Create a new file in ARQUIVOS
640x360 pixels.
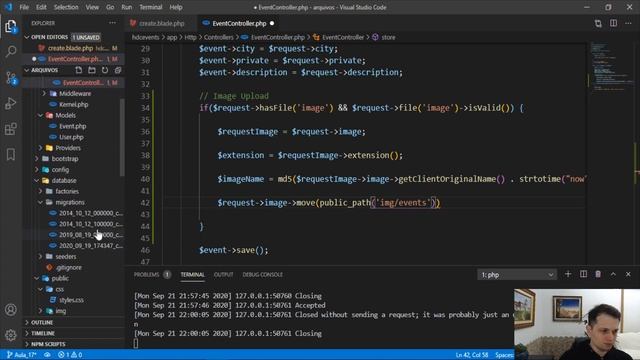[x=79, y=70]
